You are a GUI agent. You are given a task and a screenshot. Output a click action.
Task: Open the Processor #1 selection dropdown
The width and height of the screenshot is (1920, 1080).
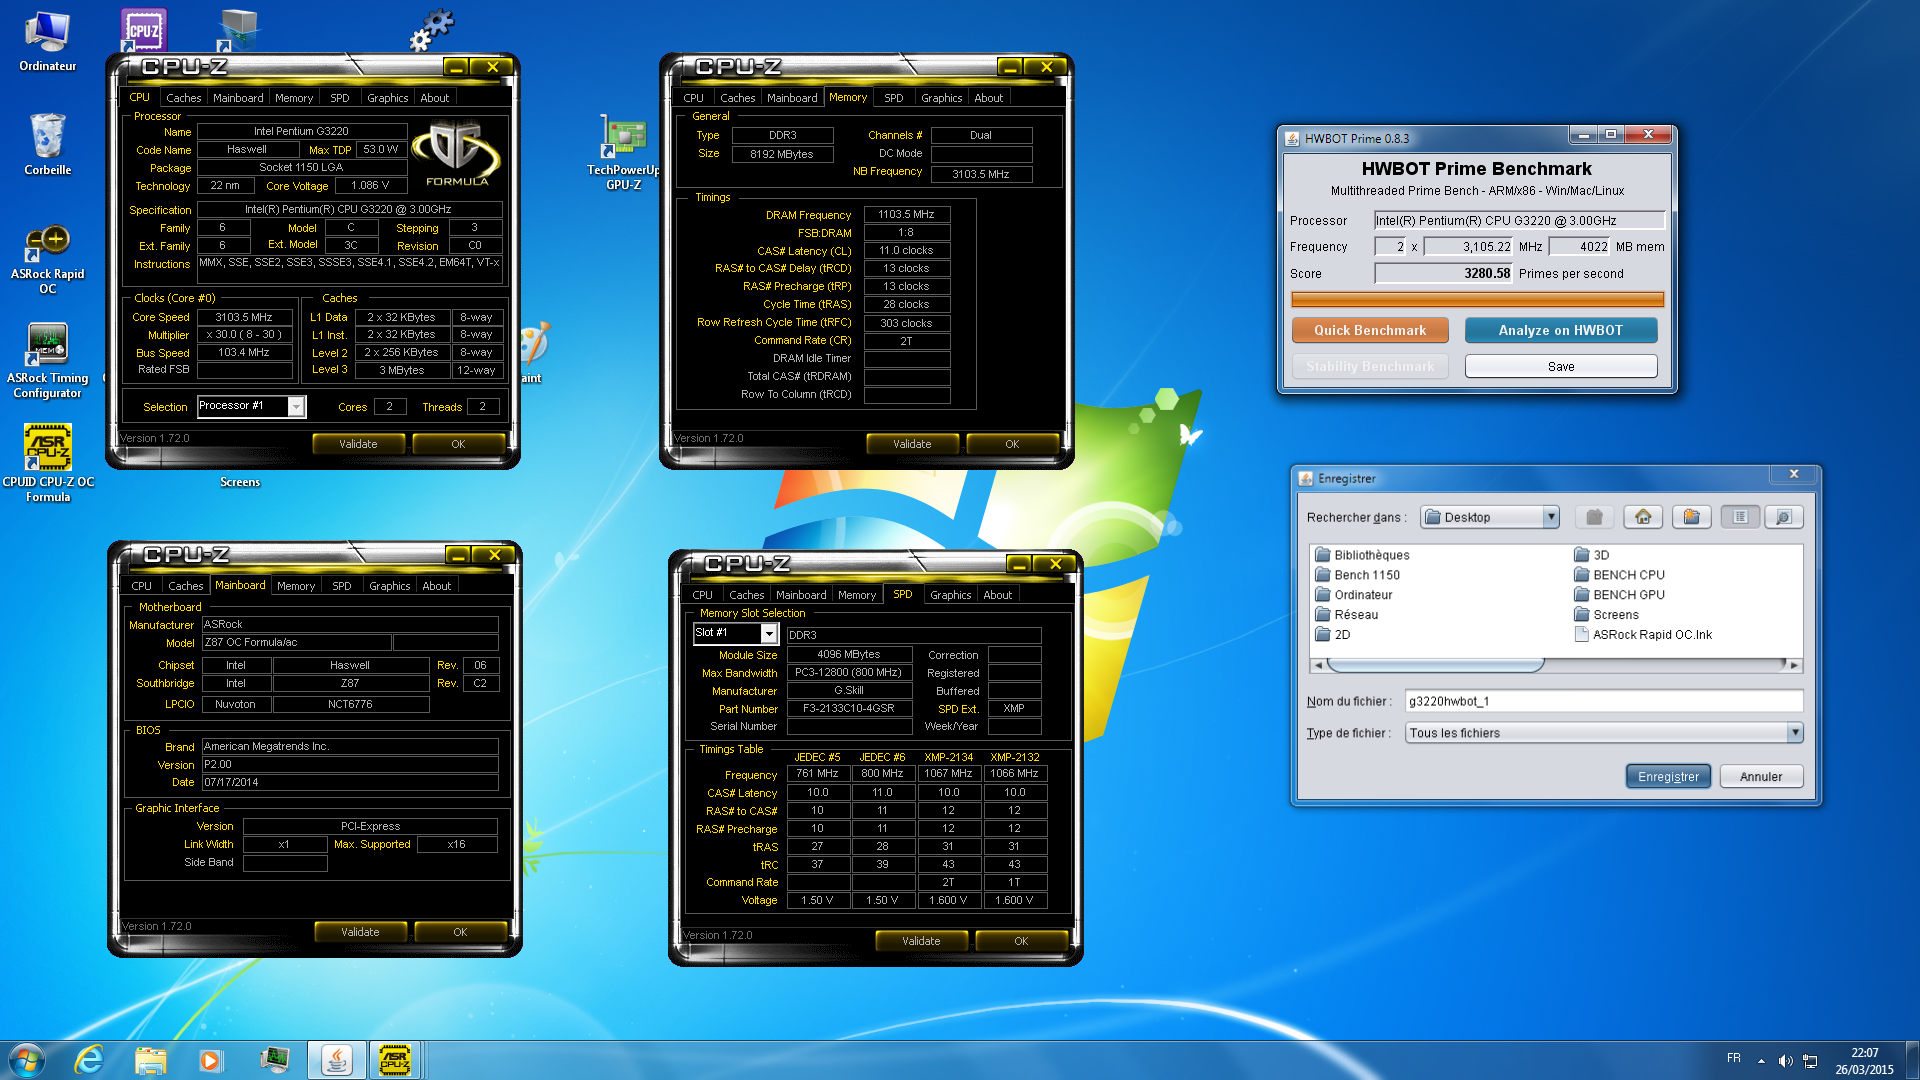point(296,406)
